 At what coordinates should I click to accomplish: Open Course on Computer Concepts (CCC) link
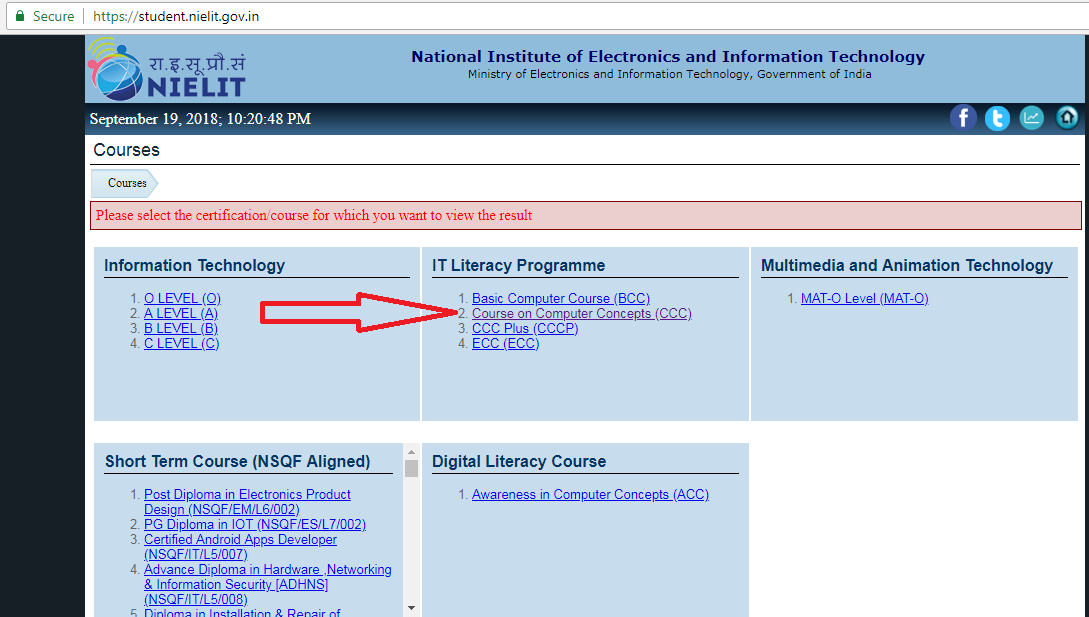point(581,313)
